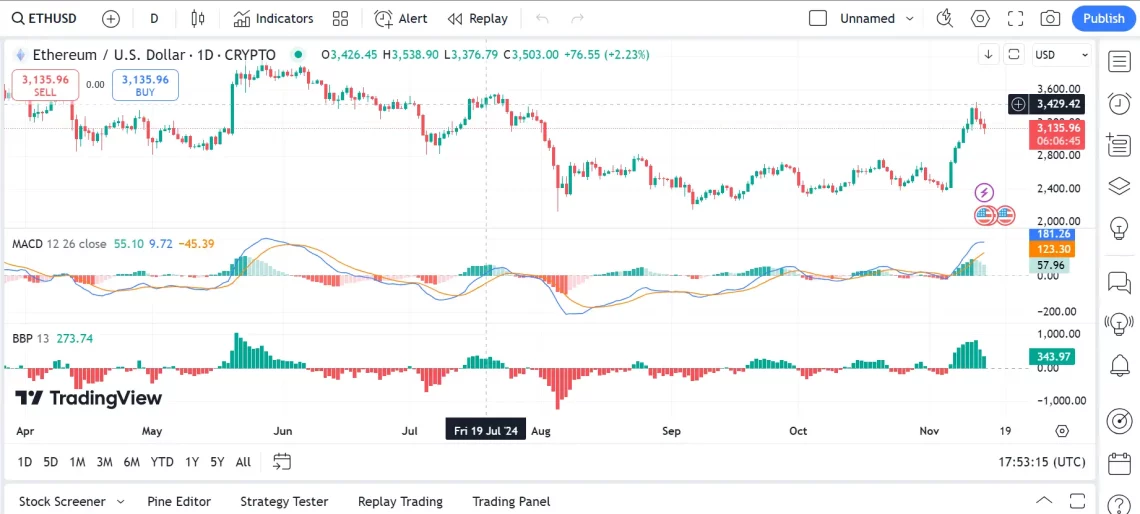
Task: Select the 6M time range
Action: 131,462
